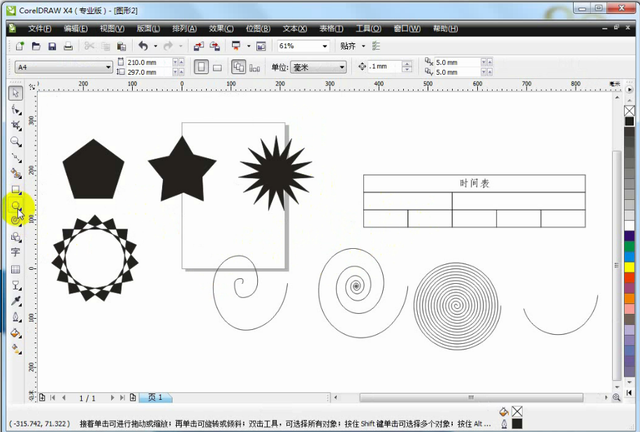
Task: Select the Pick tool
Action: pos(16,93)
